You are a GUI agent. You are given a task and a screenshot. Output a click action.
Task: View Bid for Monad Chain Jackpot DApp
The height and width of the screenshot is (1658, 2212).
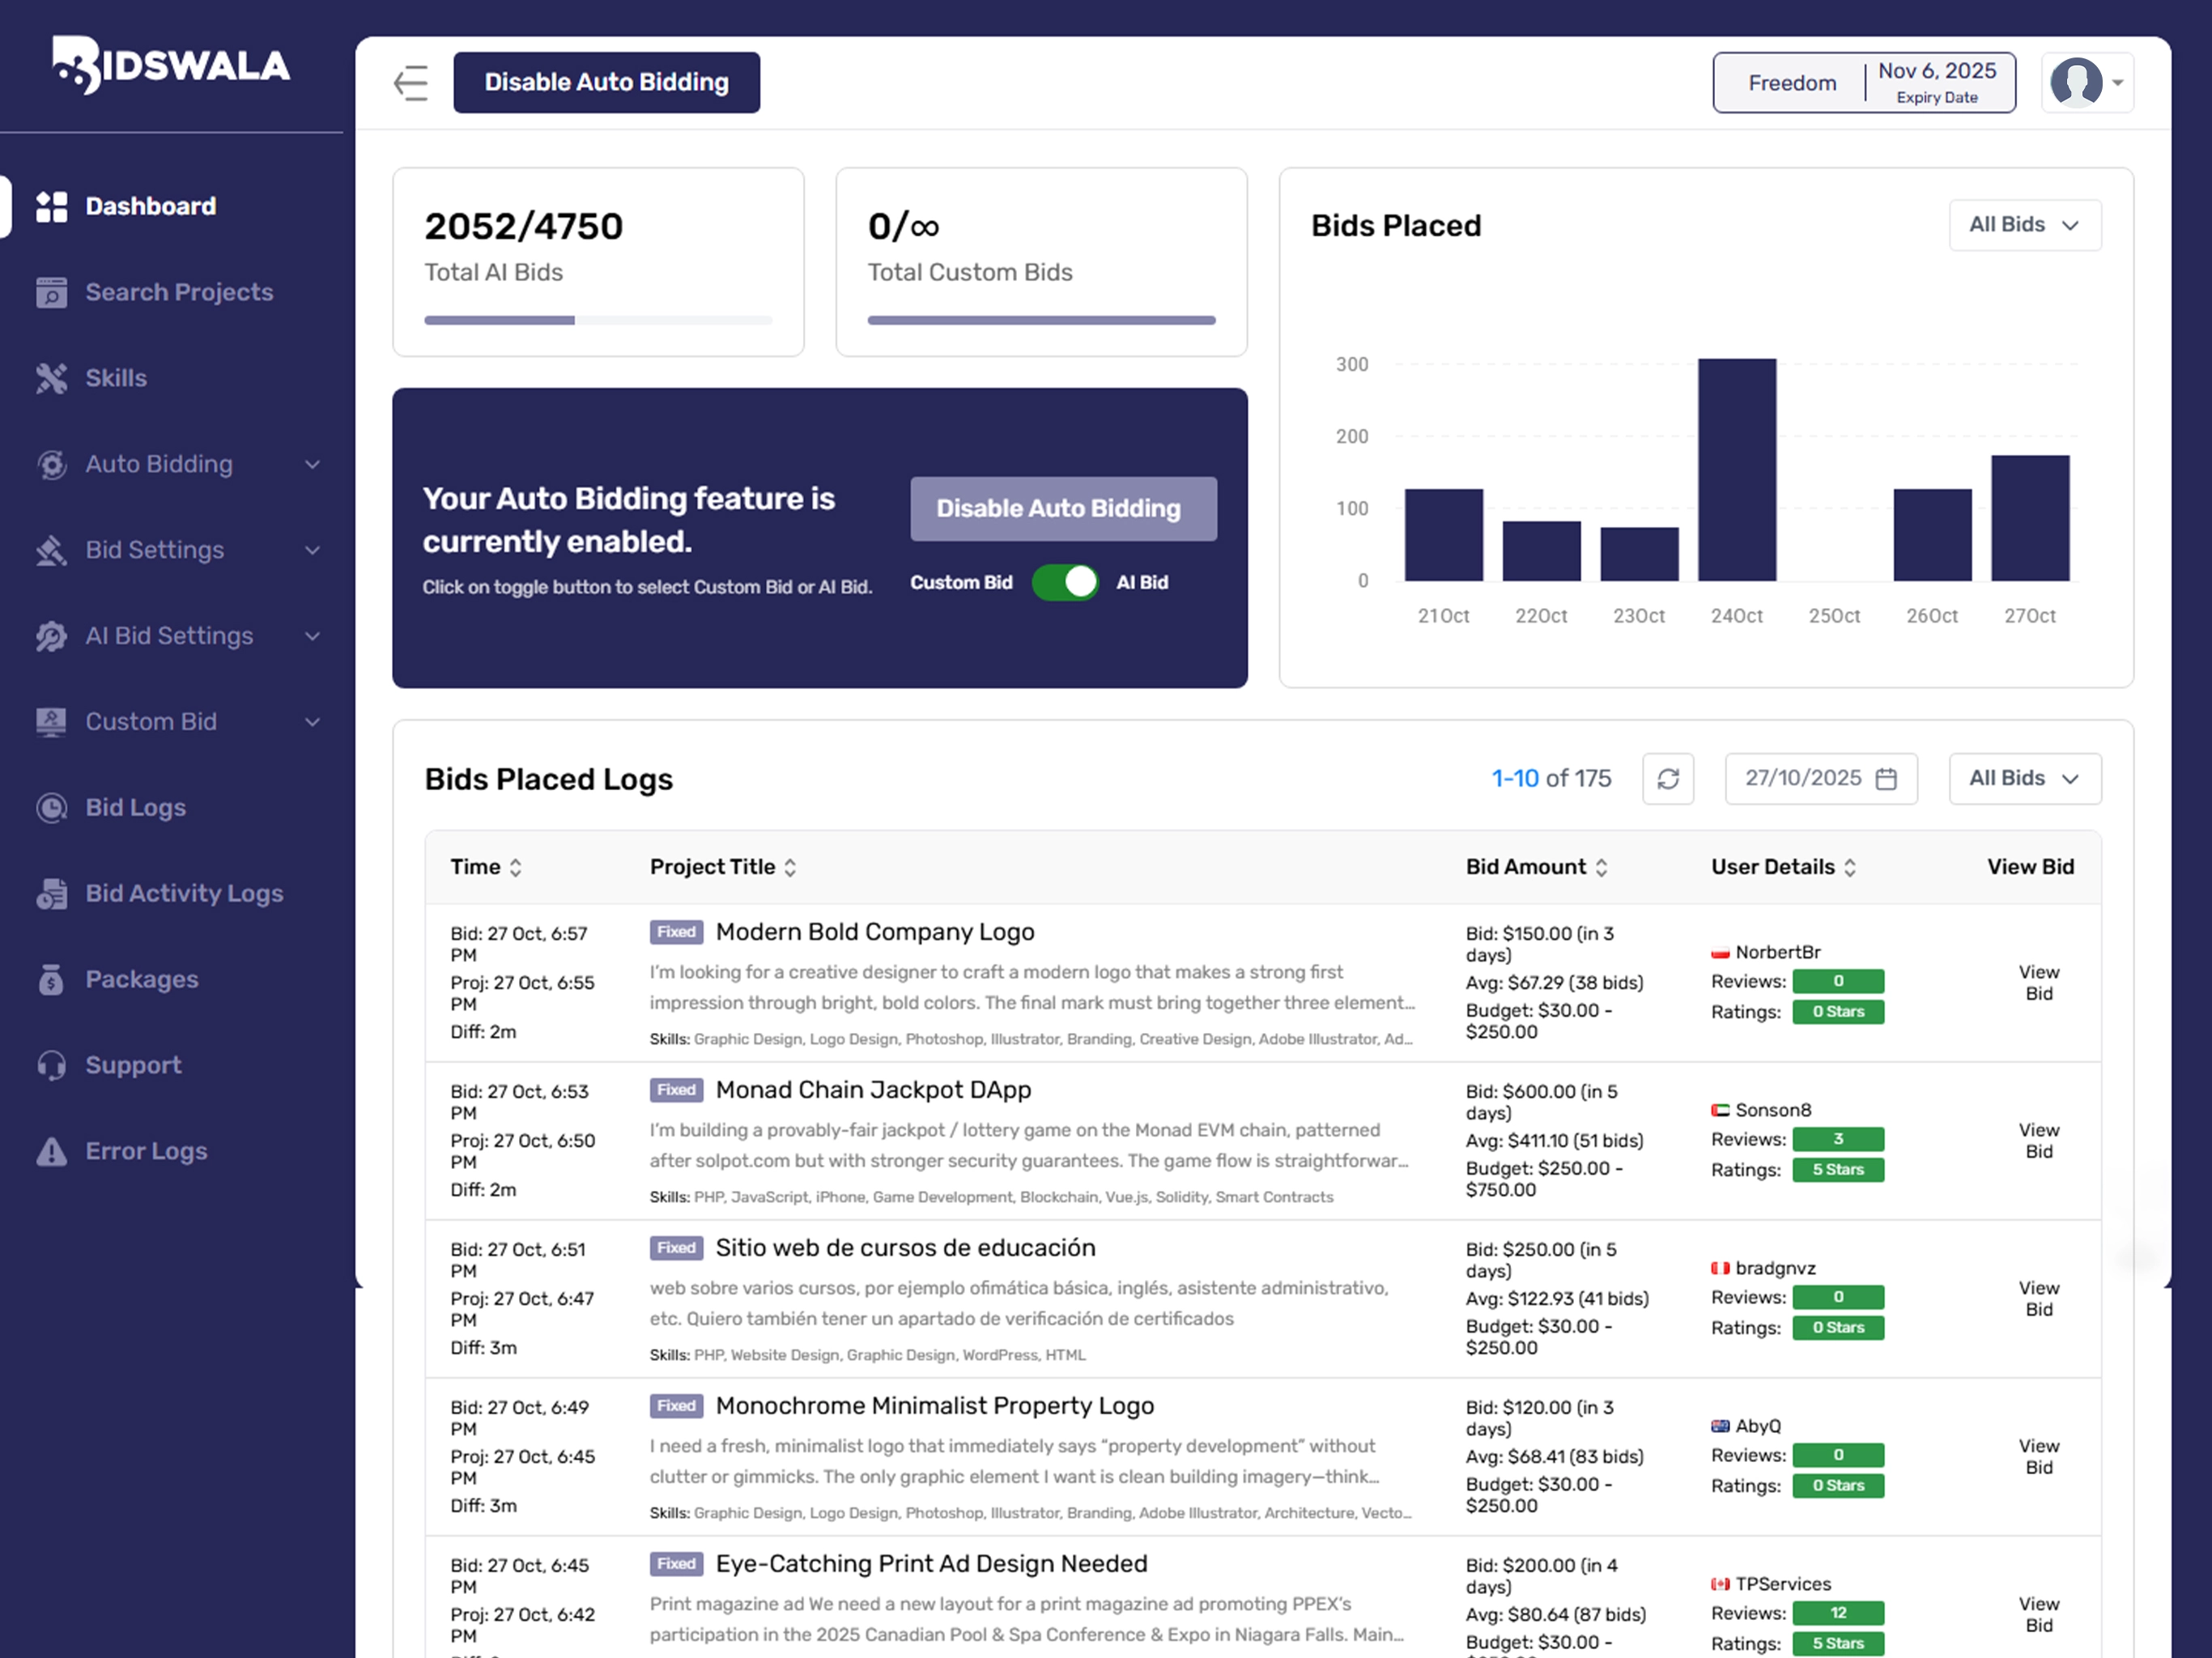pyautogui.click(x=2039, y=1140)
